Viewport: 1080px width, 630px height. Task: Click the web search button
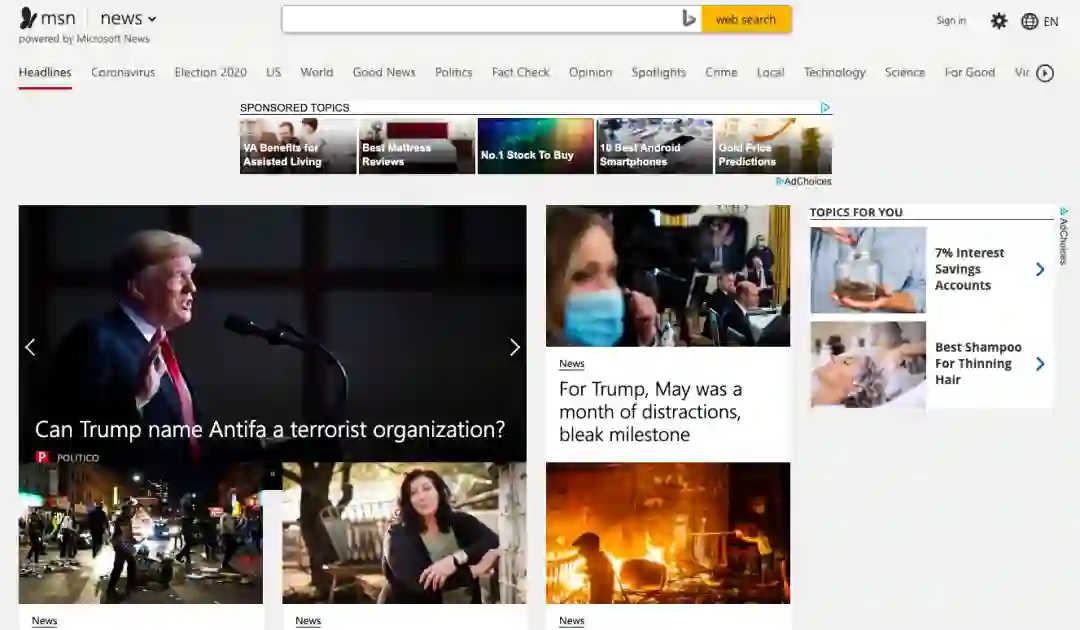[746, 19]
